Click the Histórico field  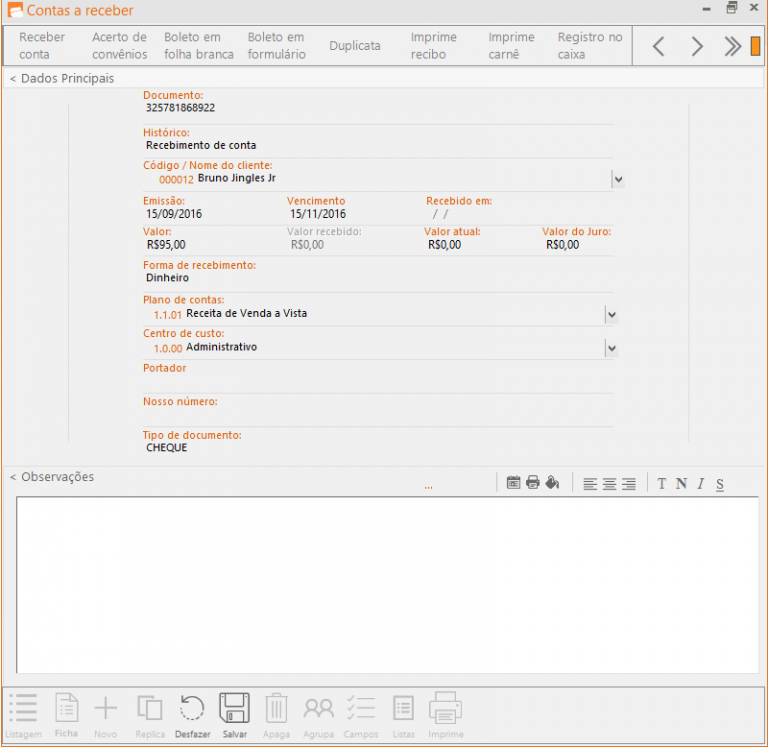click(x=378, y=145)
